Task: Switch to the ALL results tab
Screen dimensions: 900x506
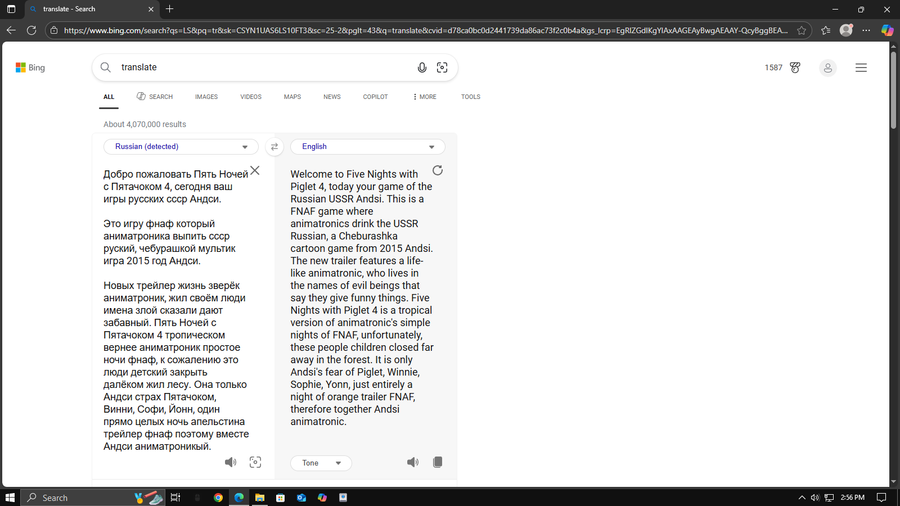Action: pyautogui.click(x=108, y=97)
